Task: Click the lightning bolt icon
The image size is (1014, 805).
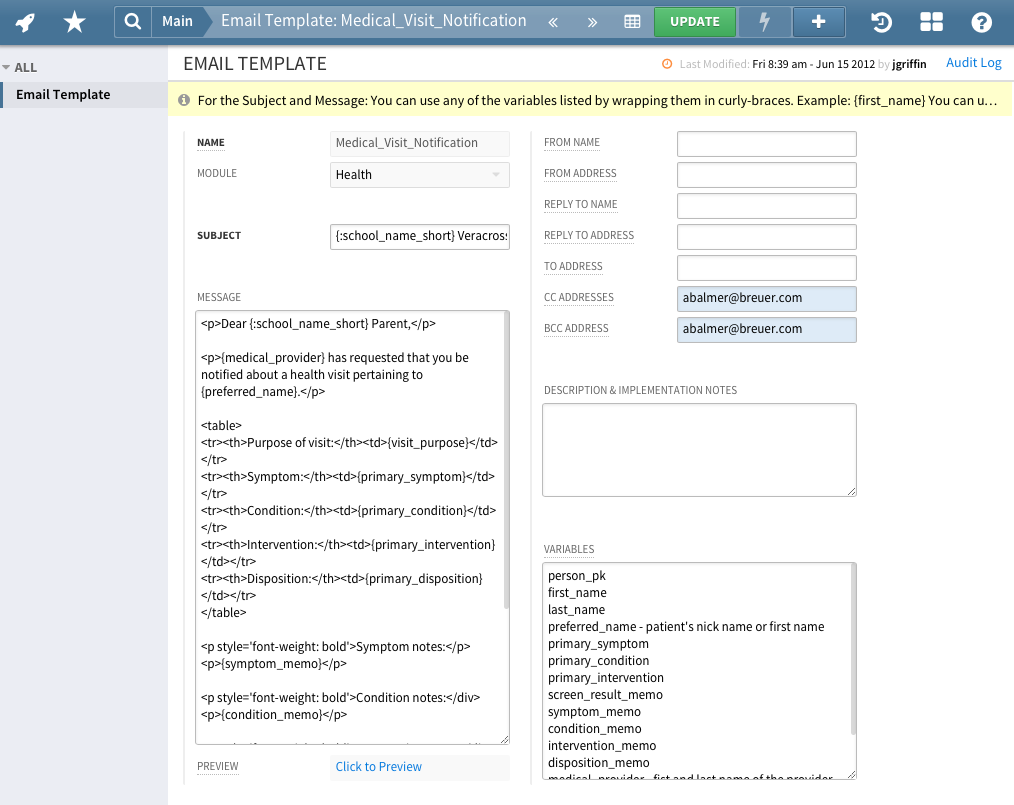Action: pos(764,21)
